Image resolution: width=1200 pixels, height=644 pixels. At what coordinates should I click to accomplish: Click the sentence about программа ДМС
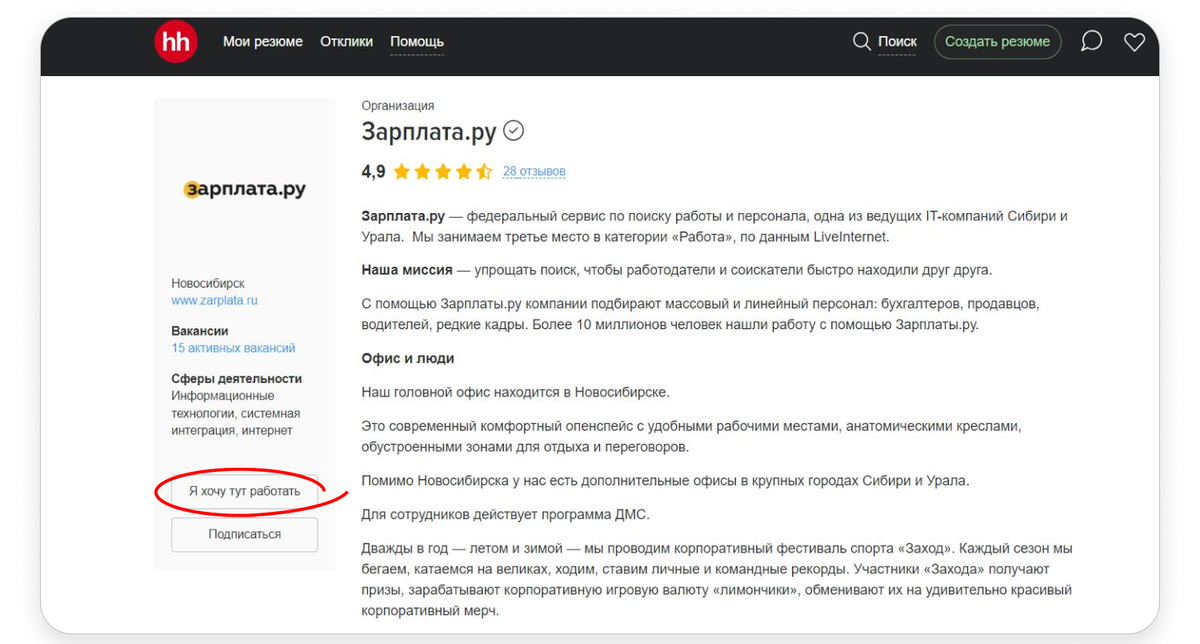click(x=505, y=515)
